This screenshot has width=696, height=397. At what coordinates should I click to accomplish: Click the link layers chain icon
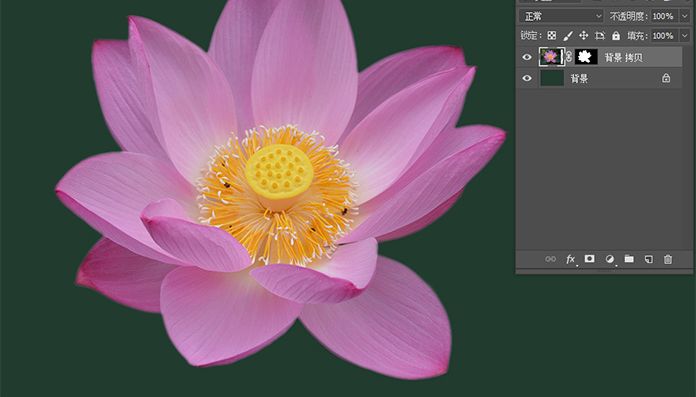coord(550,259)
